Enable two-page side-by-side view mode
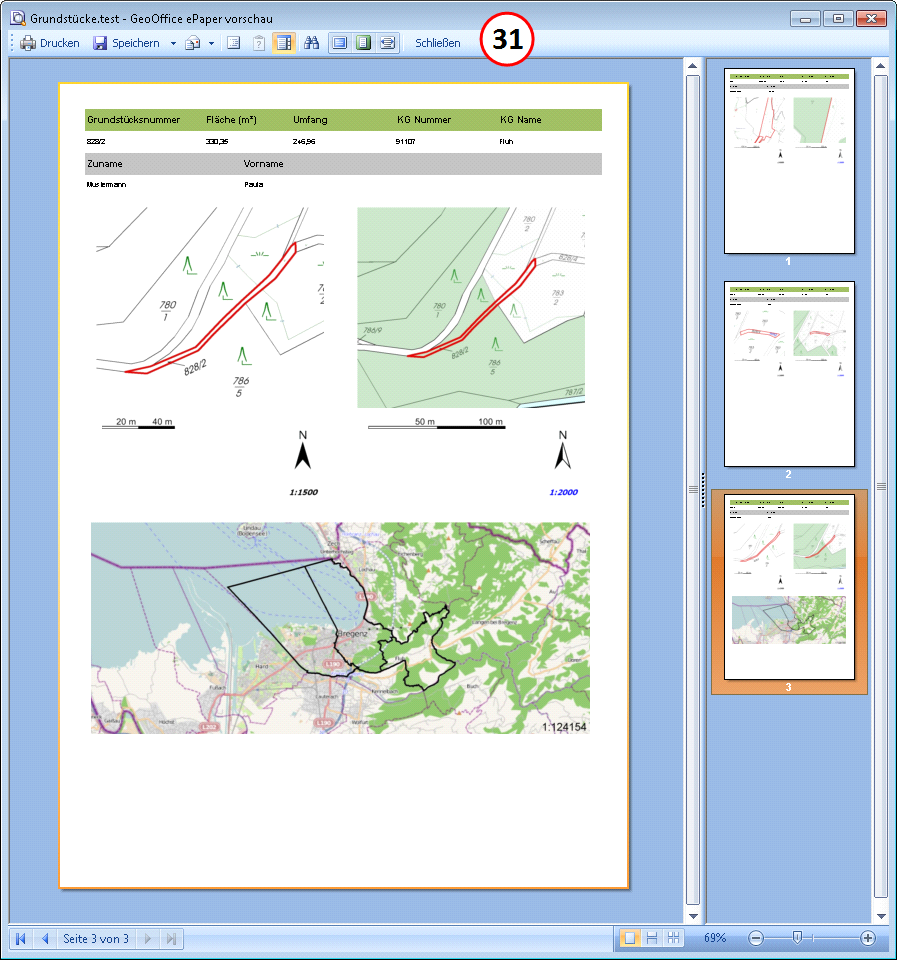This screenshot has height=960, width=897. (x=673, y=938)
